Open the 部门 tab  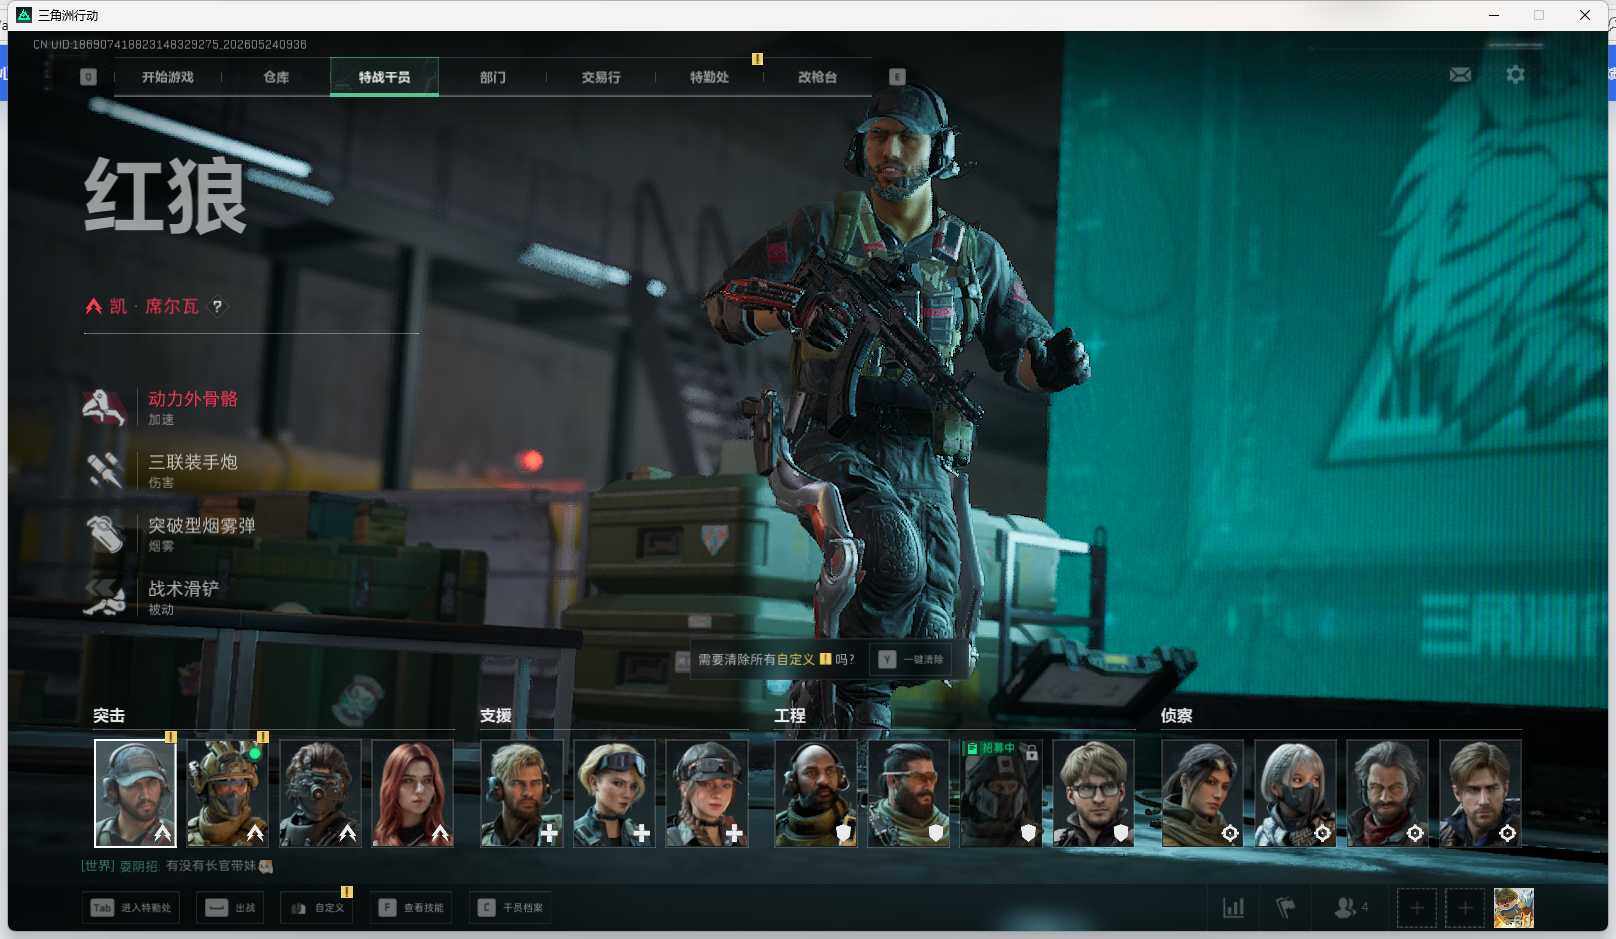[492, 77]
